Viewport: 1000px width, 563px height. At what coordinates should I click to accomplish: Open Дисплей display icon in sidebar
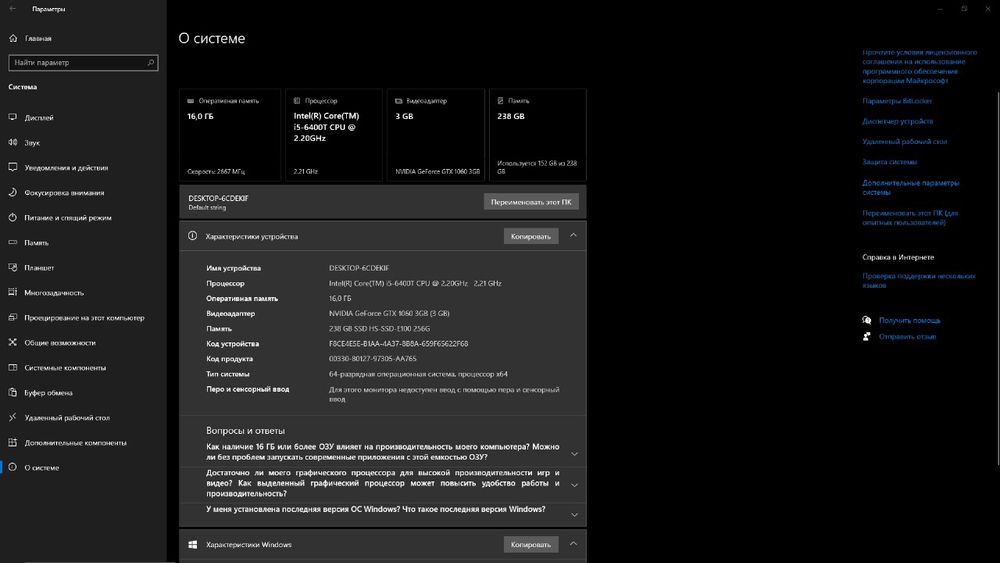[13, 117]
